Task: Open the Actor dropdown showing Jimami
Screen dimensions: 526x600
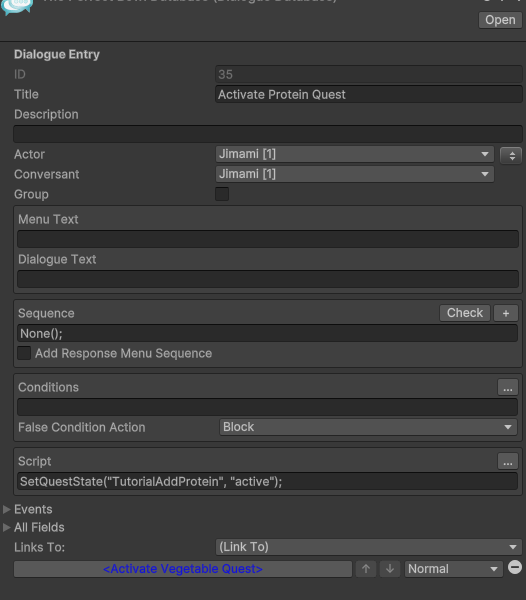Action: (355, 154)
